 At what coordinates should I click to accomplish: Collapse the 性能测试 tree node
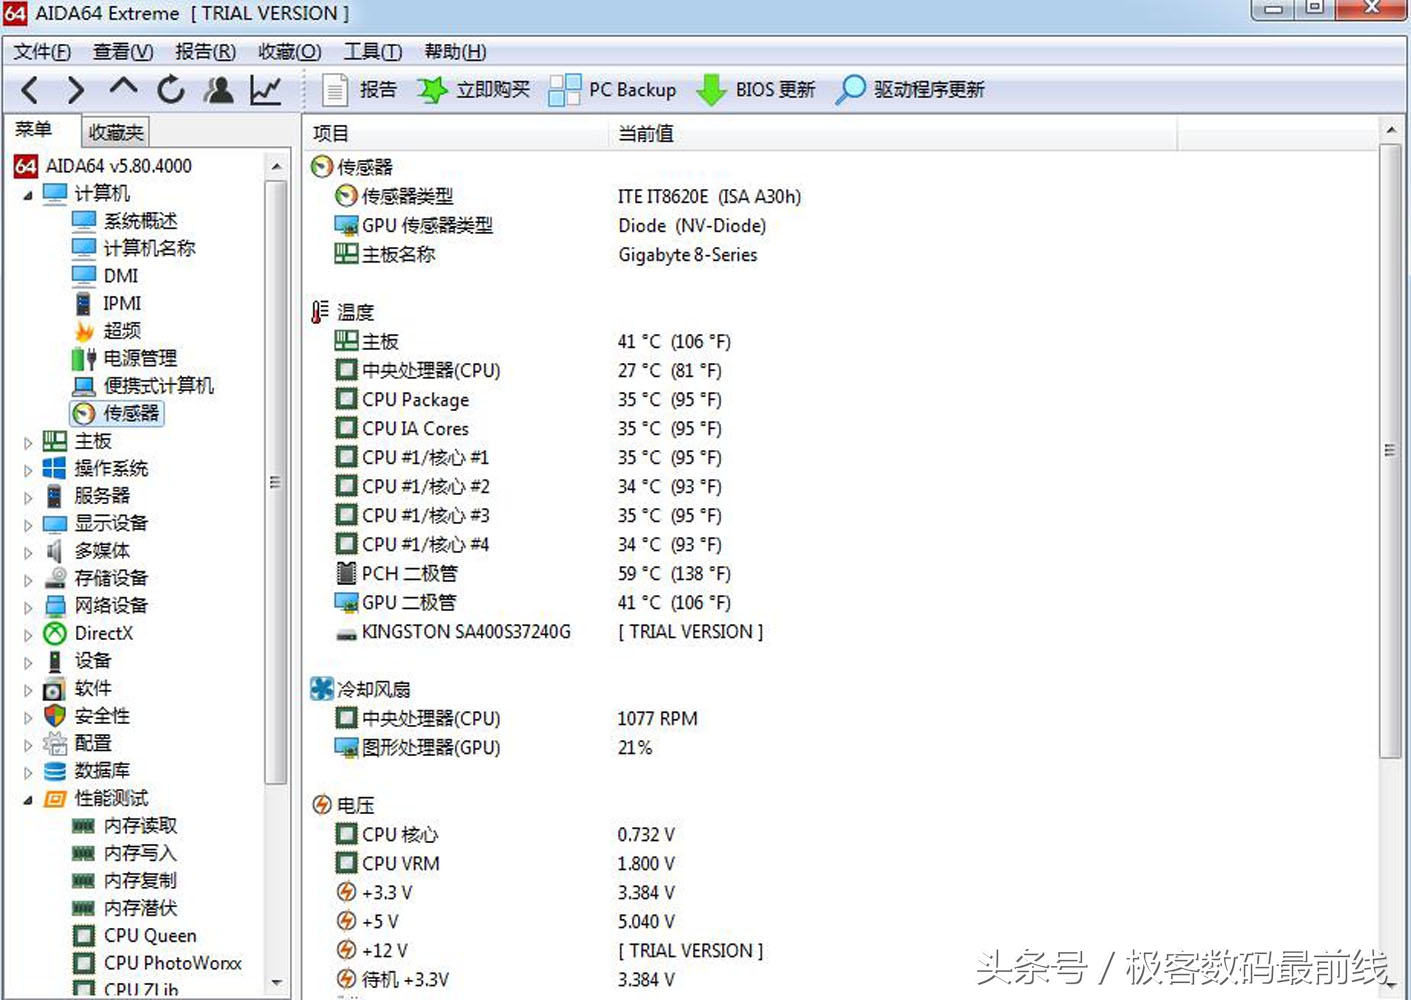28,800
